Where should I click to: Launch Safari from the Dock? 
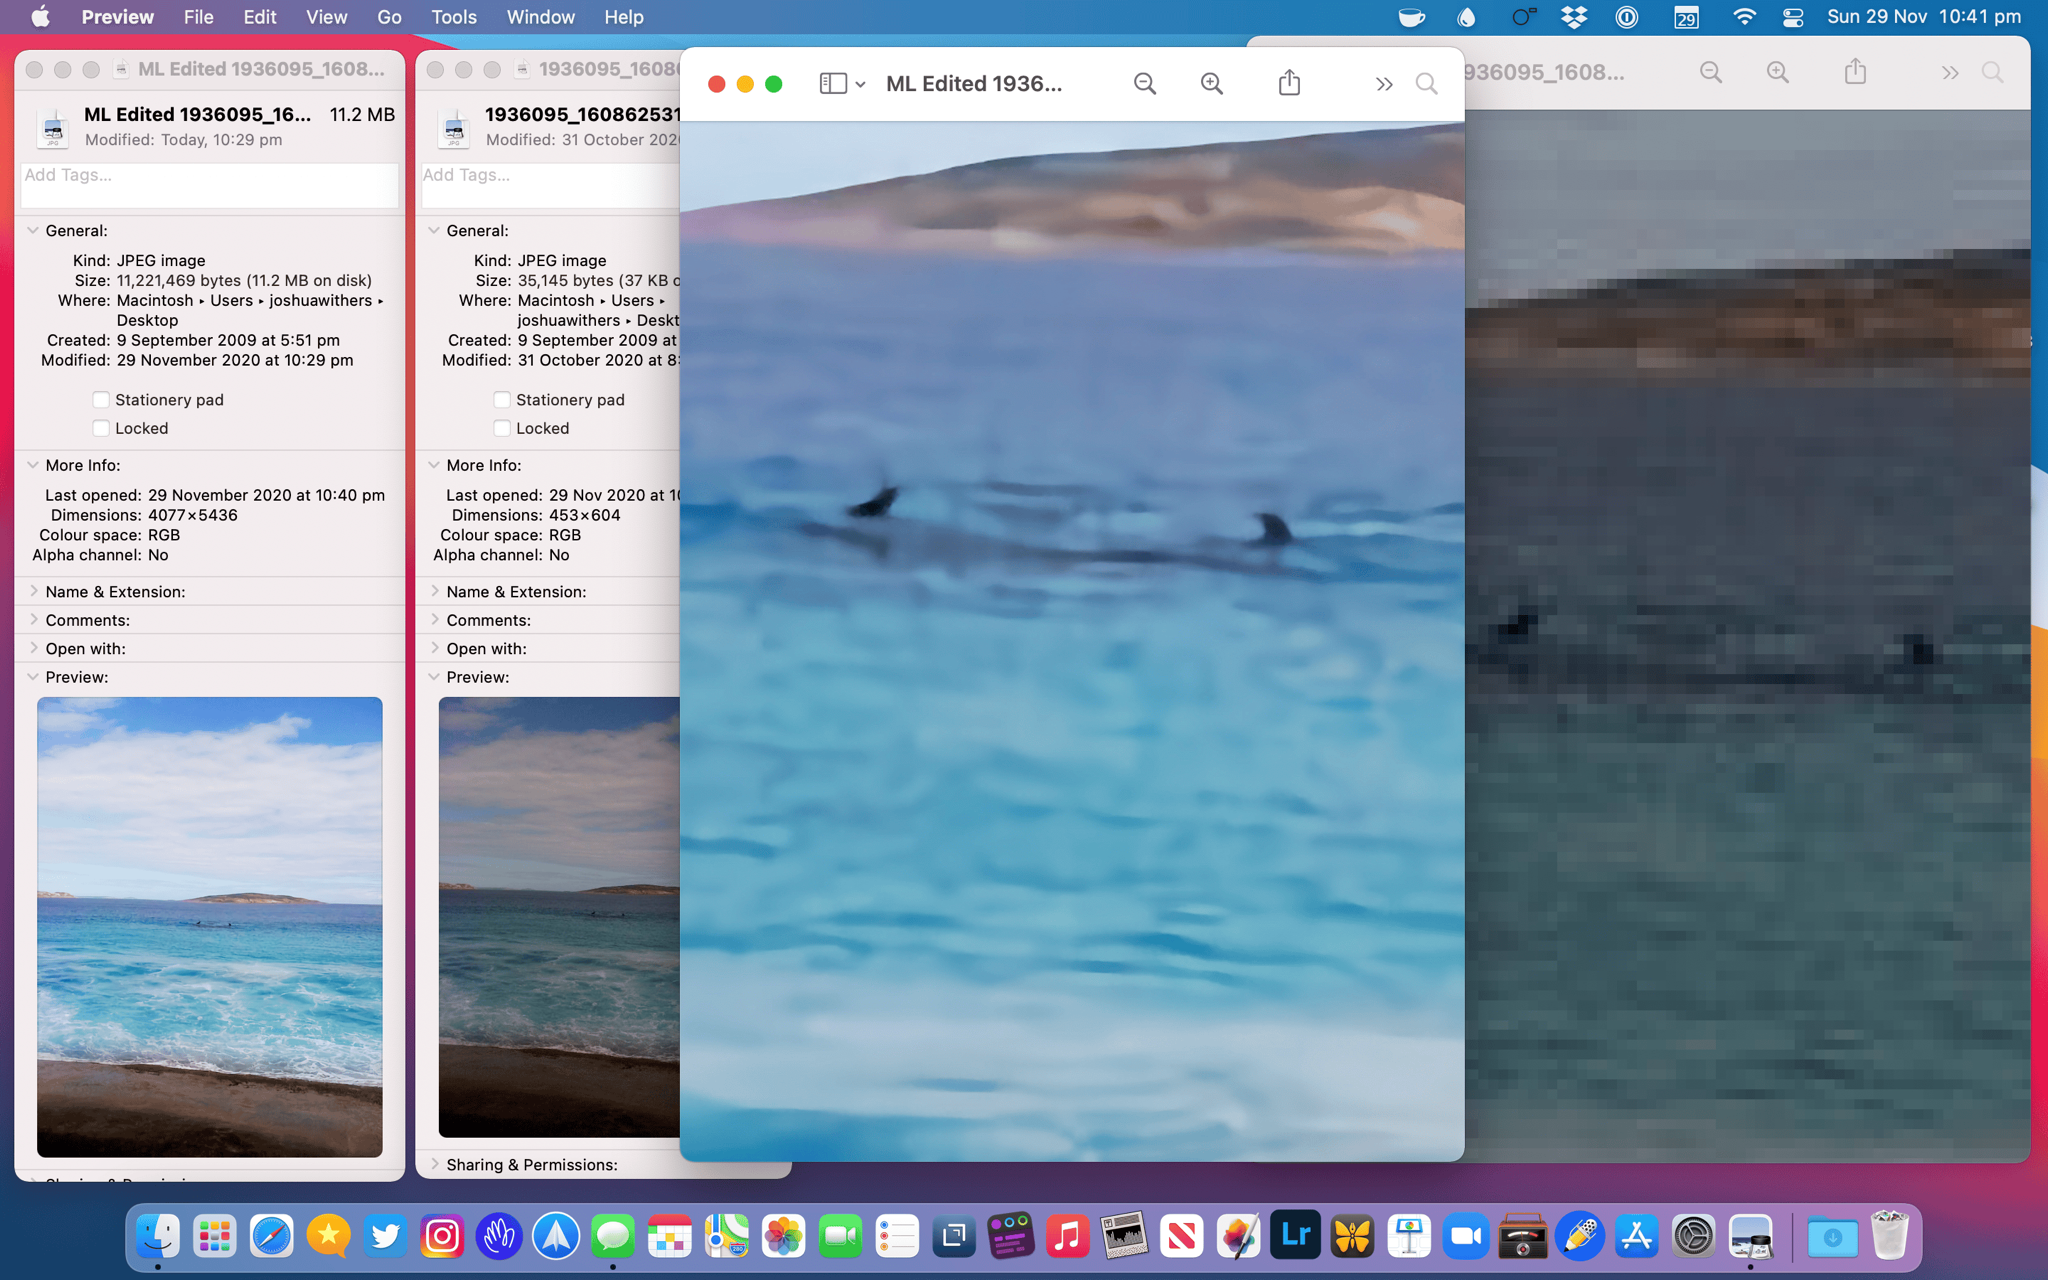(271, 1236)
